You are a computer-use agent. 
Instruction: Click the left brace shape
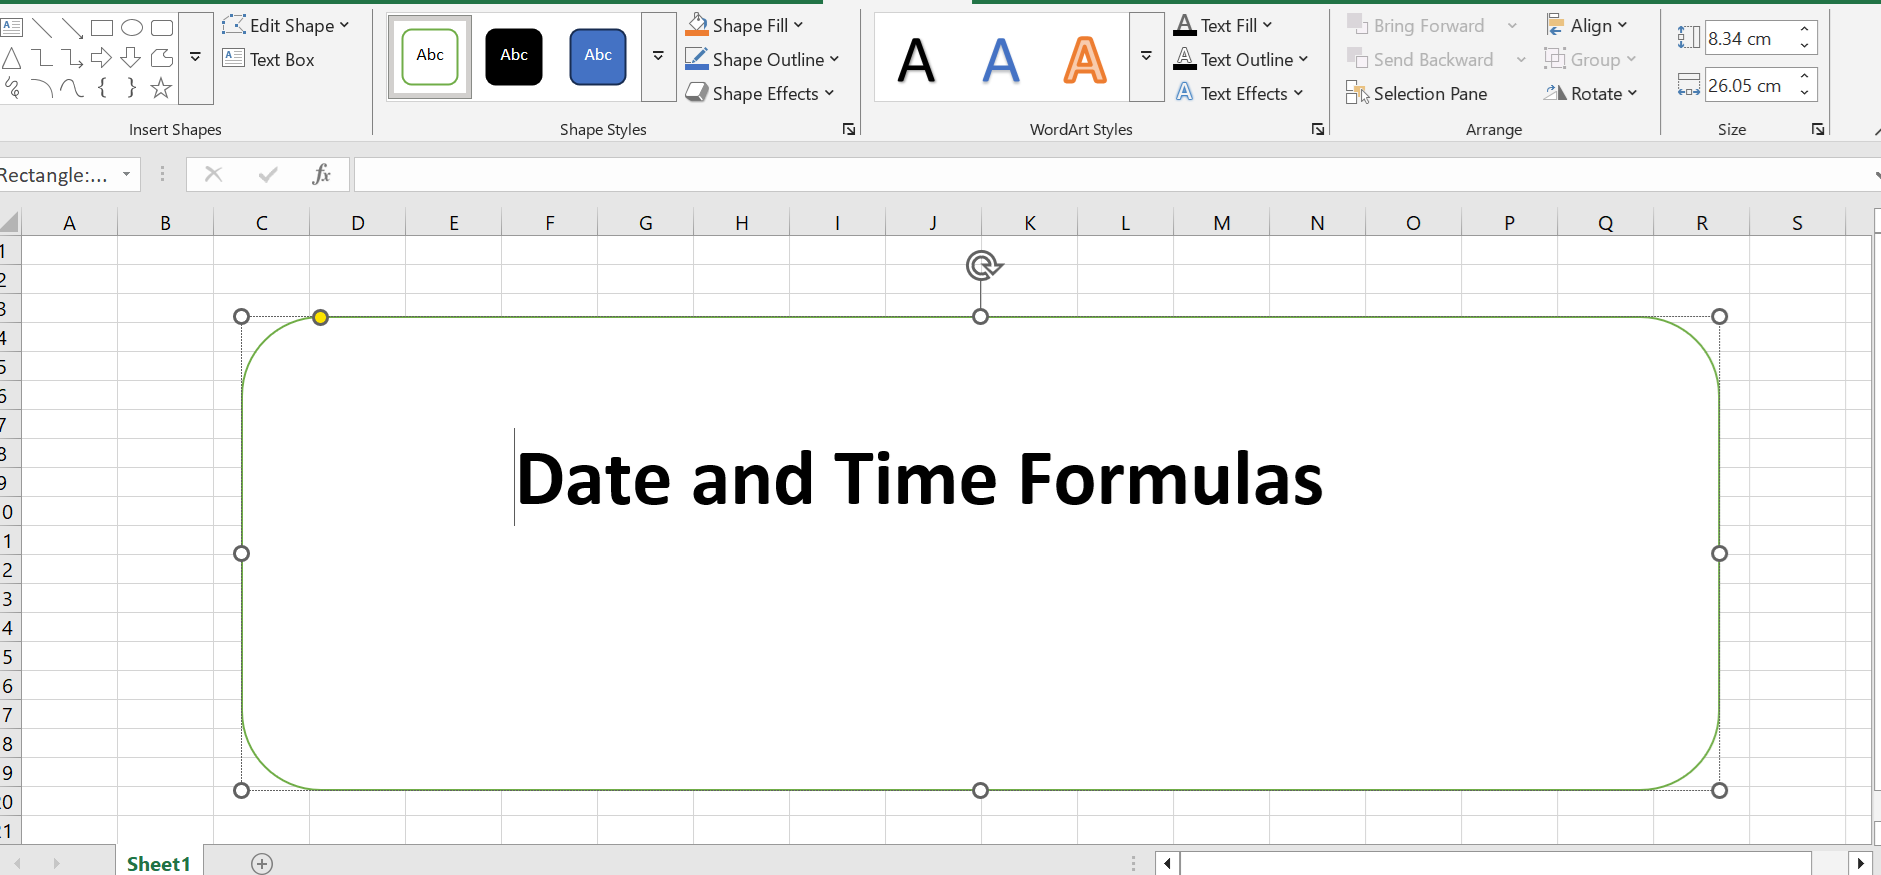click(102, 89)
